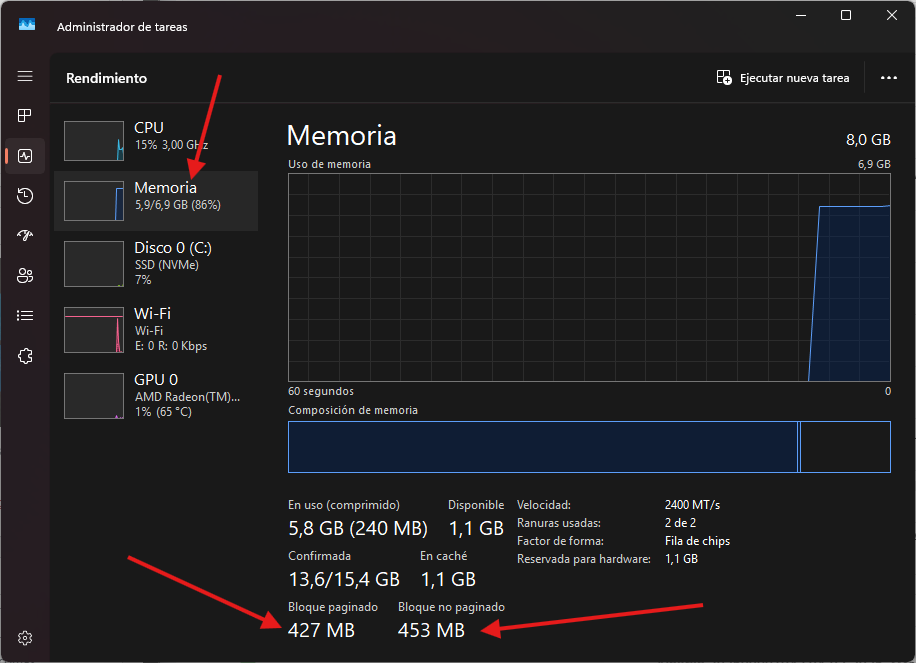Select the Performance page icon

click(25, 156)
